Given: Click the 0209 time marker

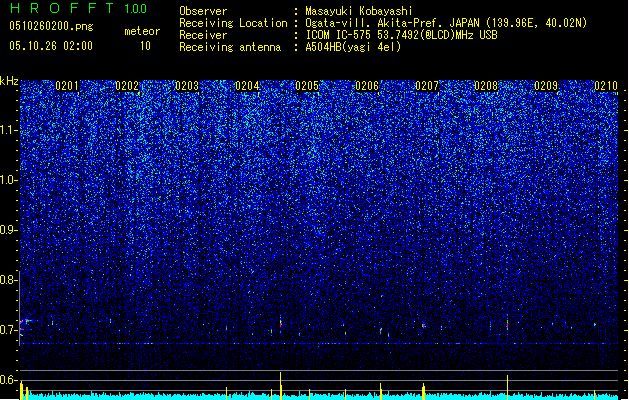Looking at the screenshot, I should pyautogui.click(x=546, y=86).
